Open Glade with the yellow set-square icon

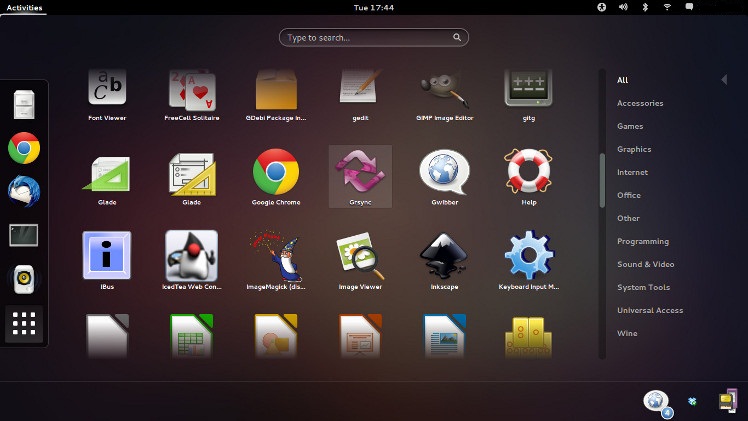(x=192, y=177)
